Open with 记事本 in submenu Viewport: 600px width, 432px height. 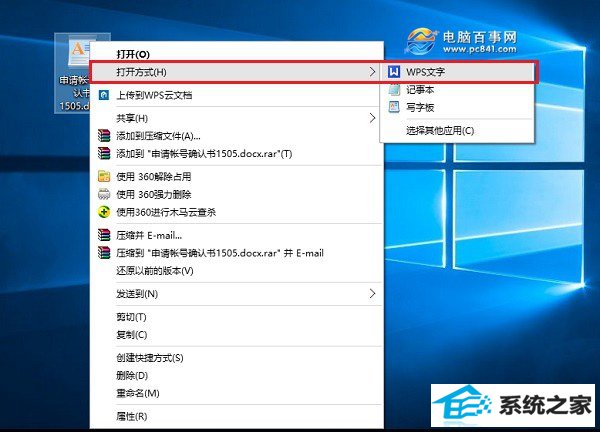tap(457, 90)
